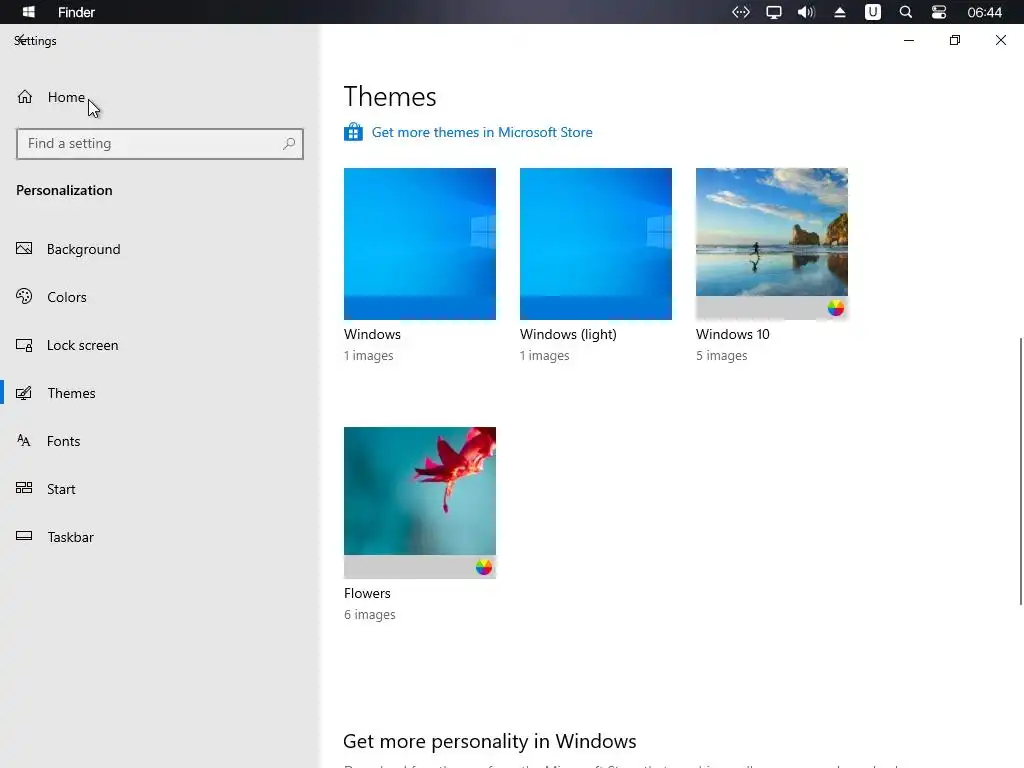The height and width of the screenshot is (768, 1024).
Task: Click the eject icon in menu bar
Action: pos(840,12)
